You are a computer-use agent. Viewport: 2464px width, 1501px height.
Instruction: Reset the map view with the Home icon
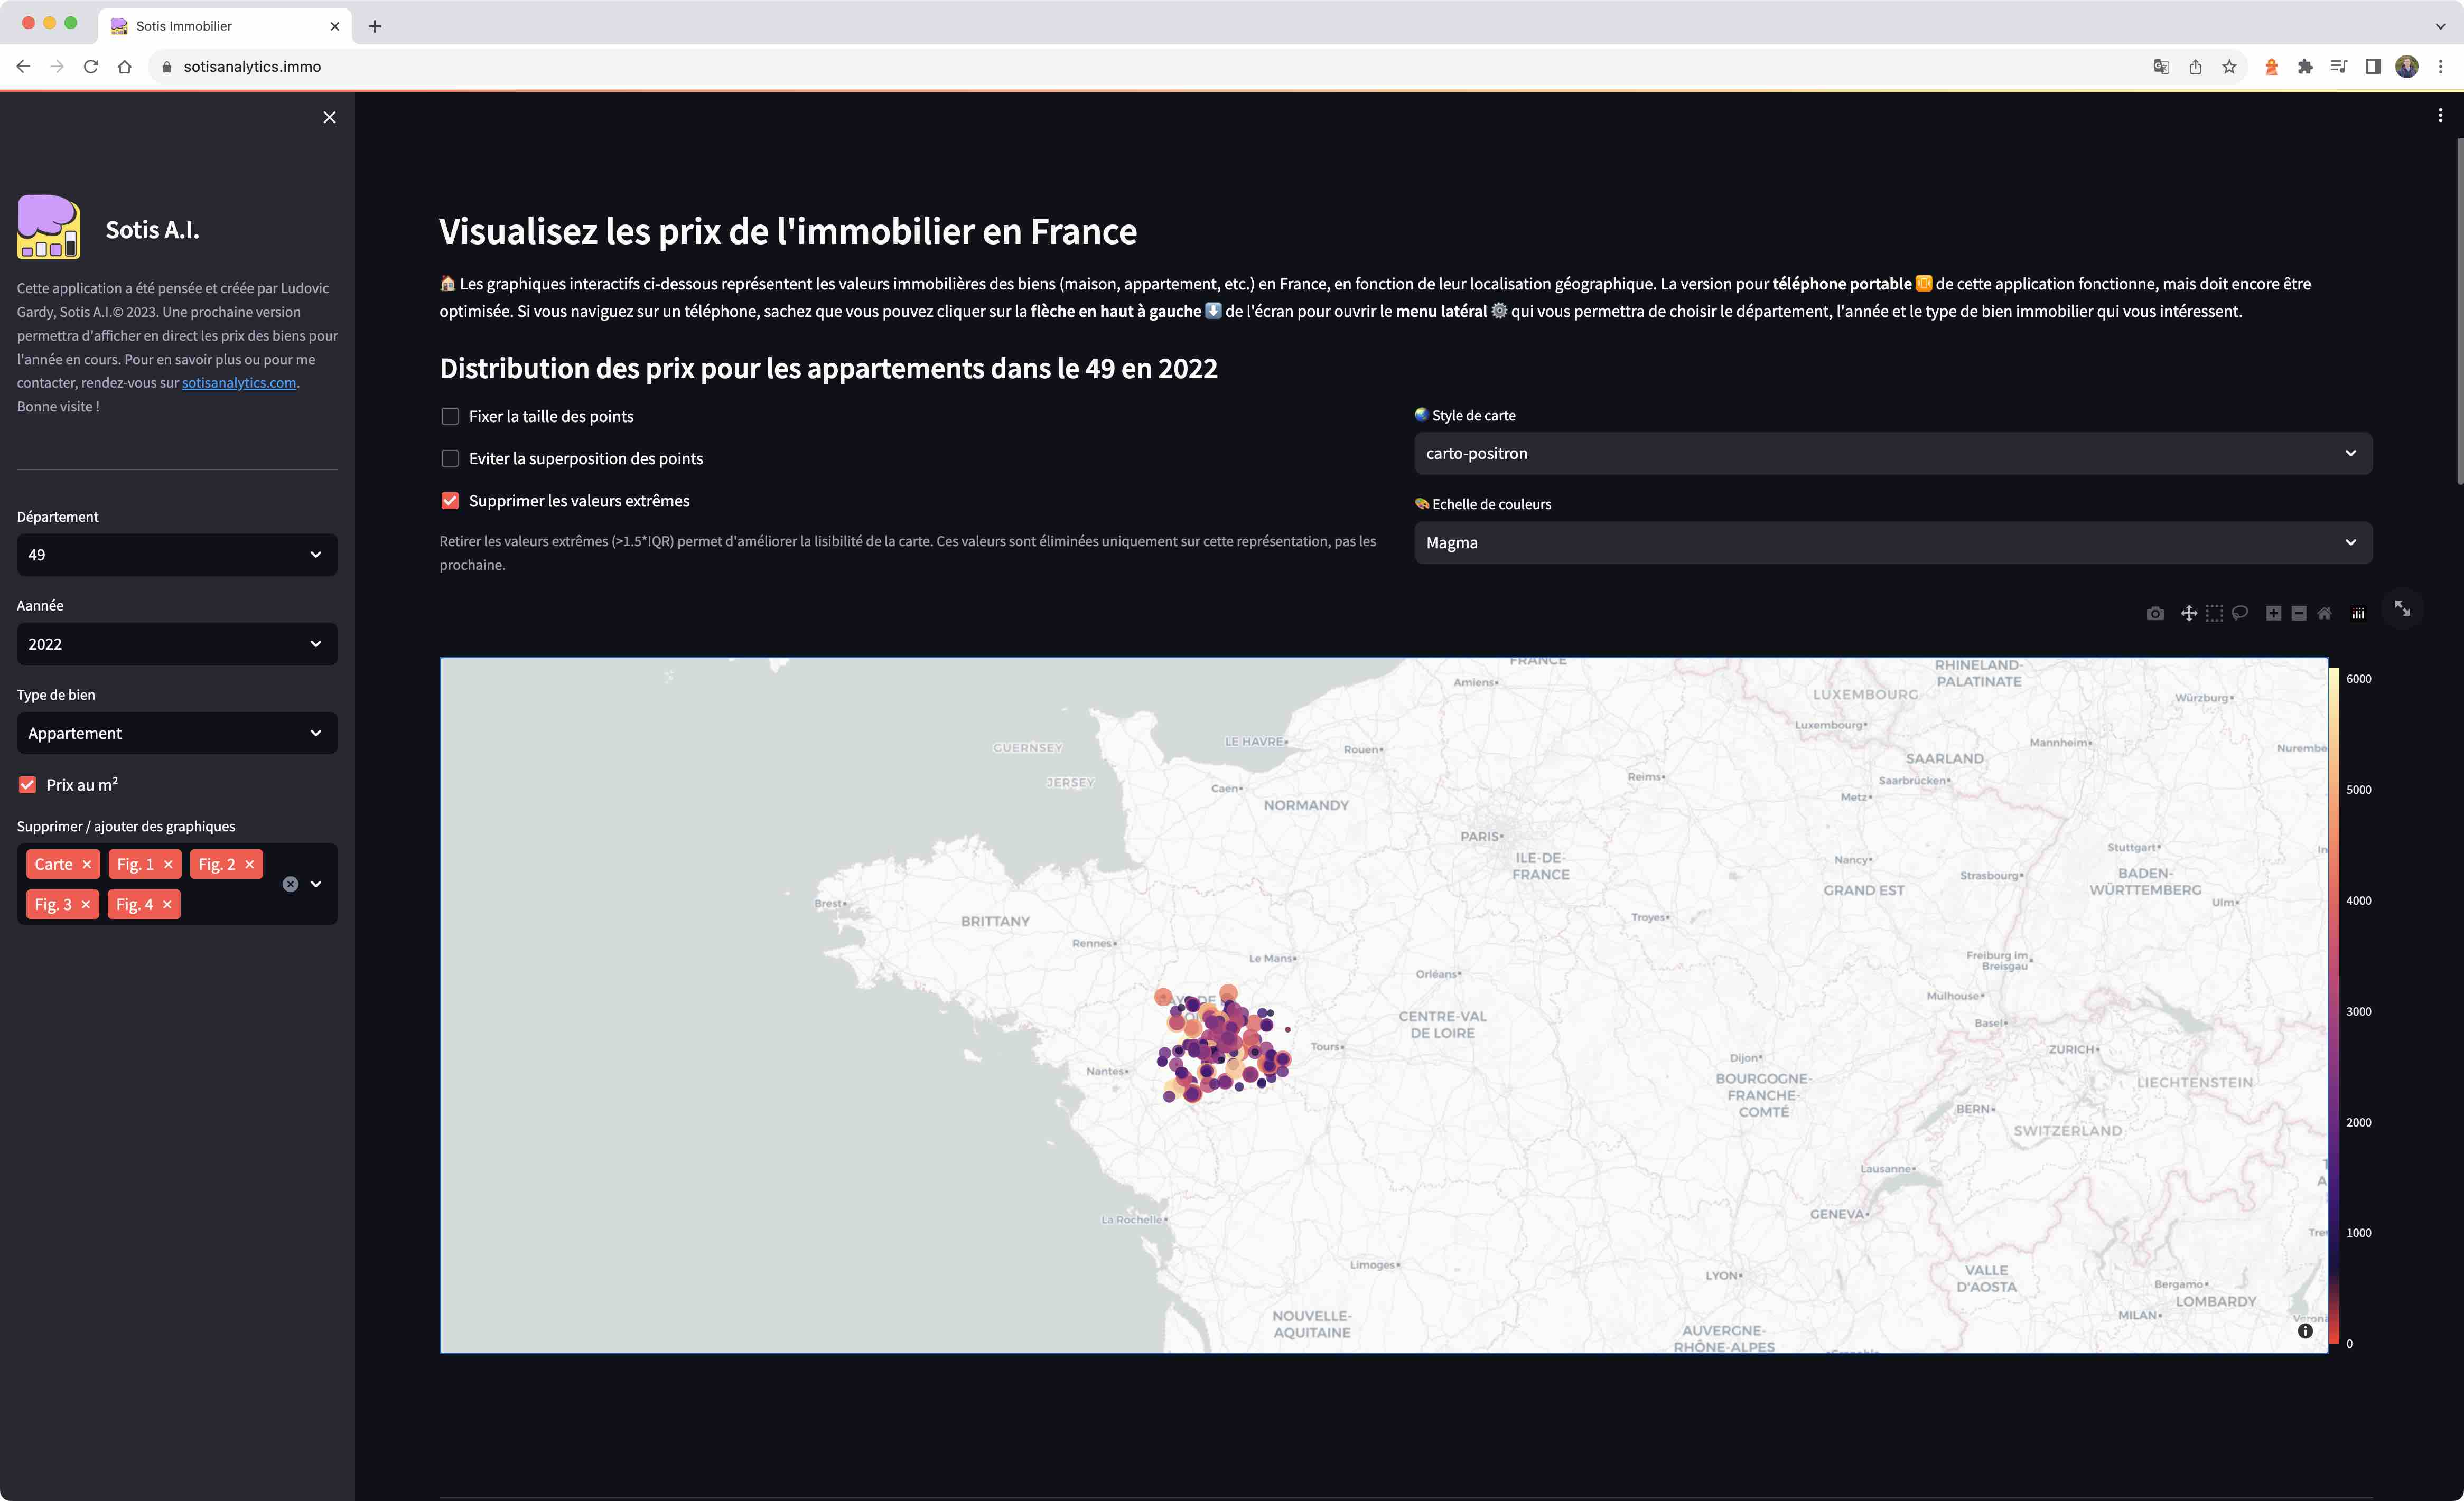(2325, 613)
